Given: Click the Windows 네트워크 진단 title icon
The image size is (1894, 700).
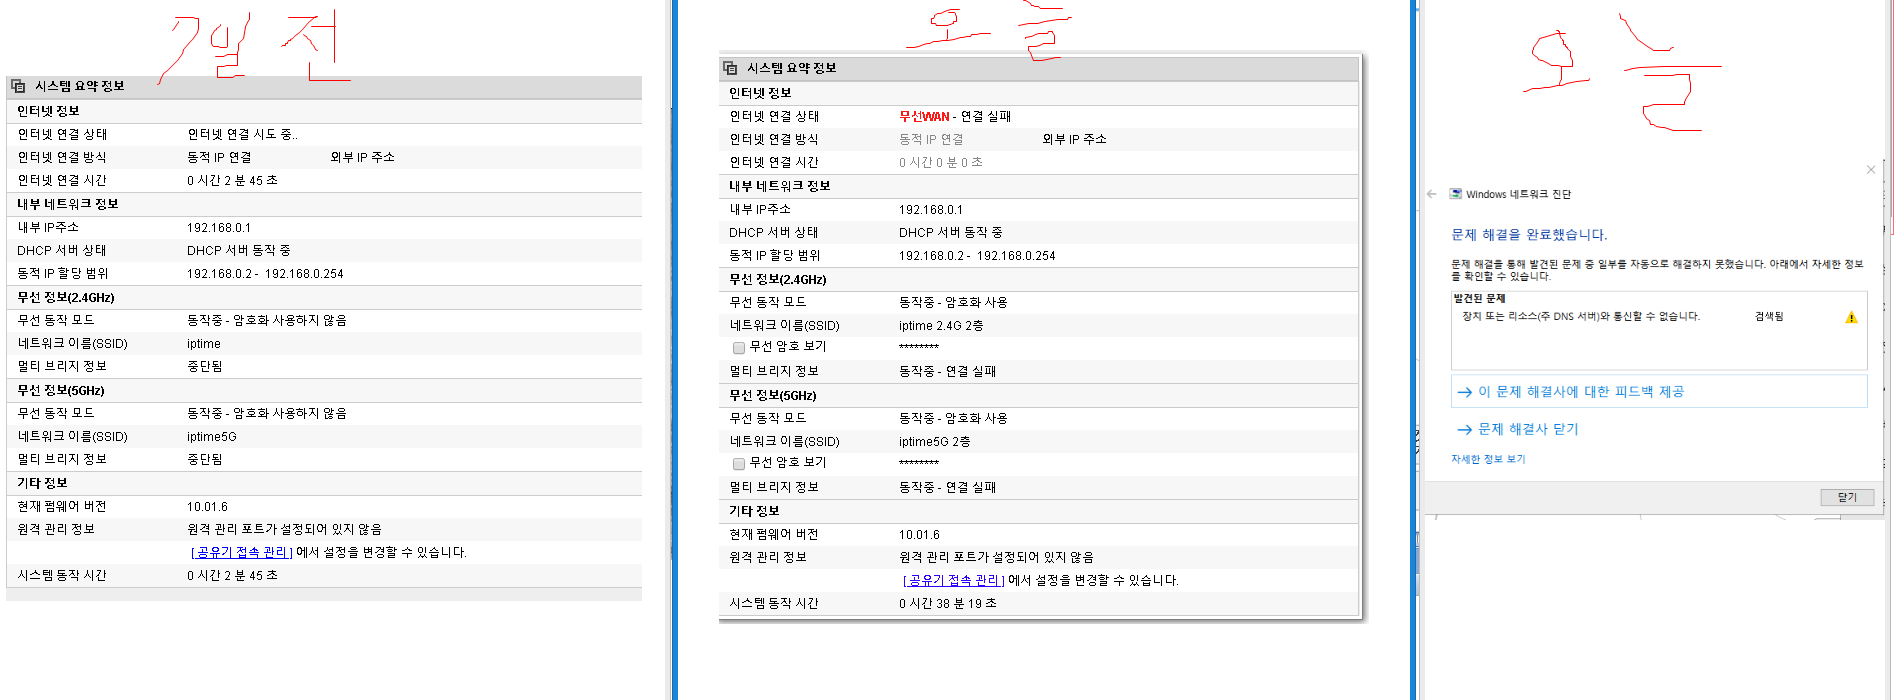Looking at the screenshot, I should pos(1456,194).
